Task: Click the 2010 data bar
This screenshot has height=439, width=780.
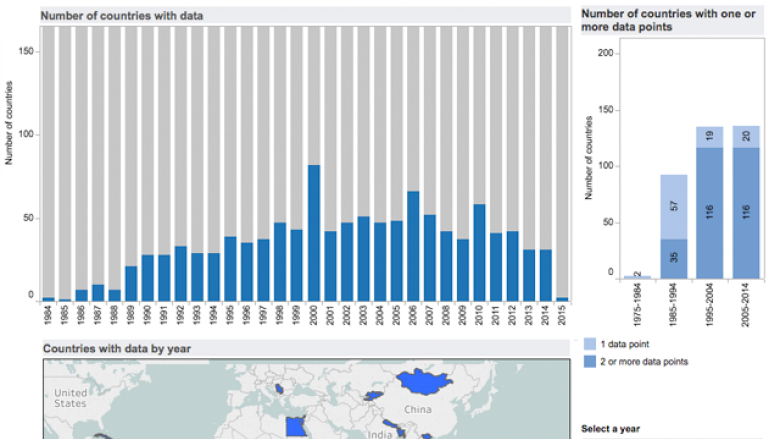Action: click(479, 252)
